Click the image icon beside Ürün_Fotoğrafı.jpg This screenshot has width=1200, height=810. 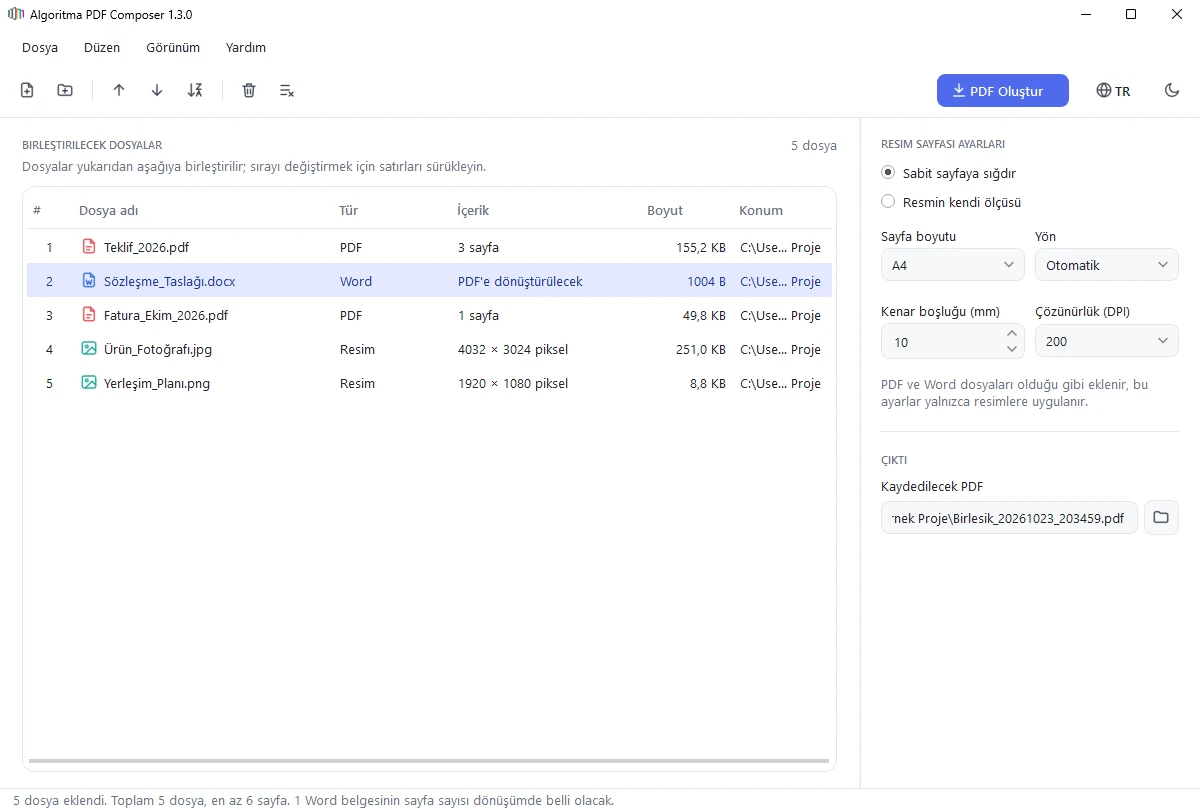[x=89, y=349]
